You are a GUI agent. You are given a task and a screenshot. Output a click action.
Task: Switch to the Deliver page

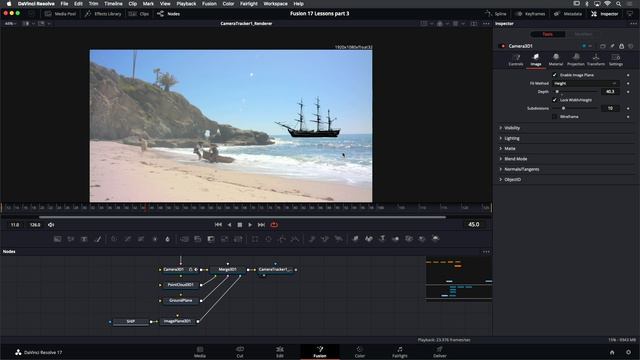[439, 352]
